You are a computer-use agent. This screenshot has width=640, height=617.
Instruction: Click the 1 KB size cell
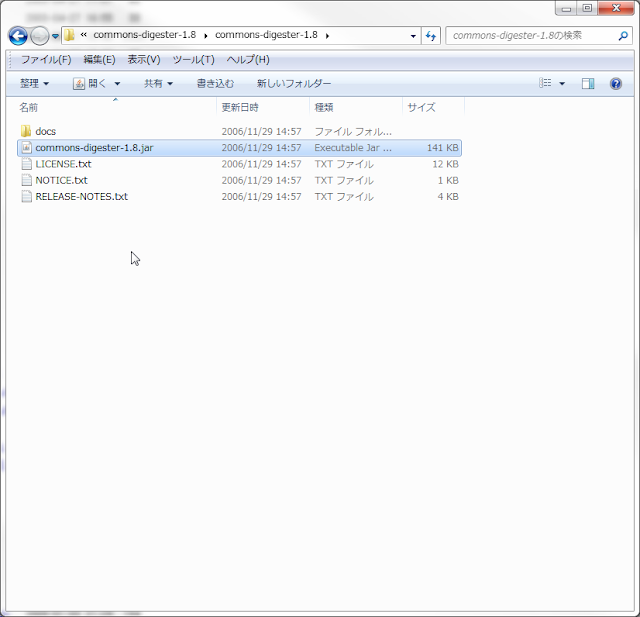click(x=448, y=180)
